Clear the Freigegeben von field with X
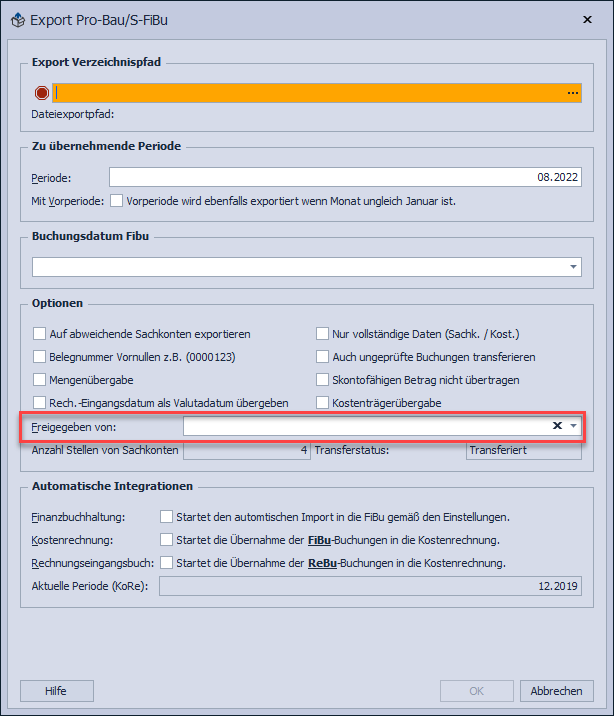 [558, 426]
